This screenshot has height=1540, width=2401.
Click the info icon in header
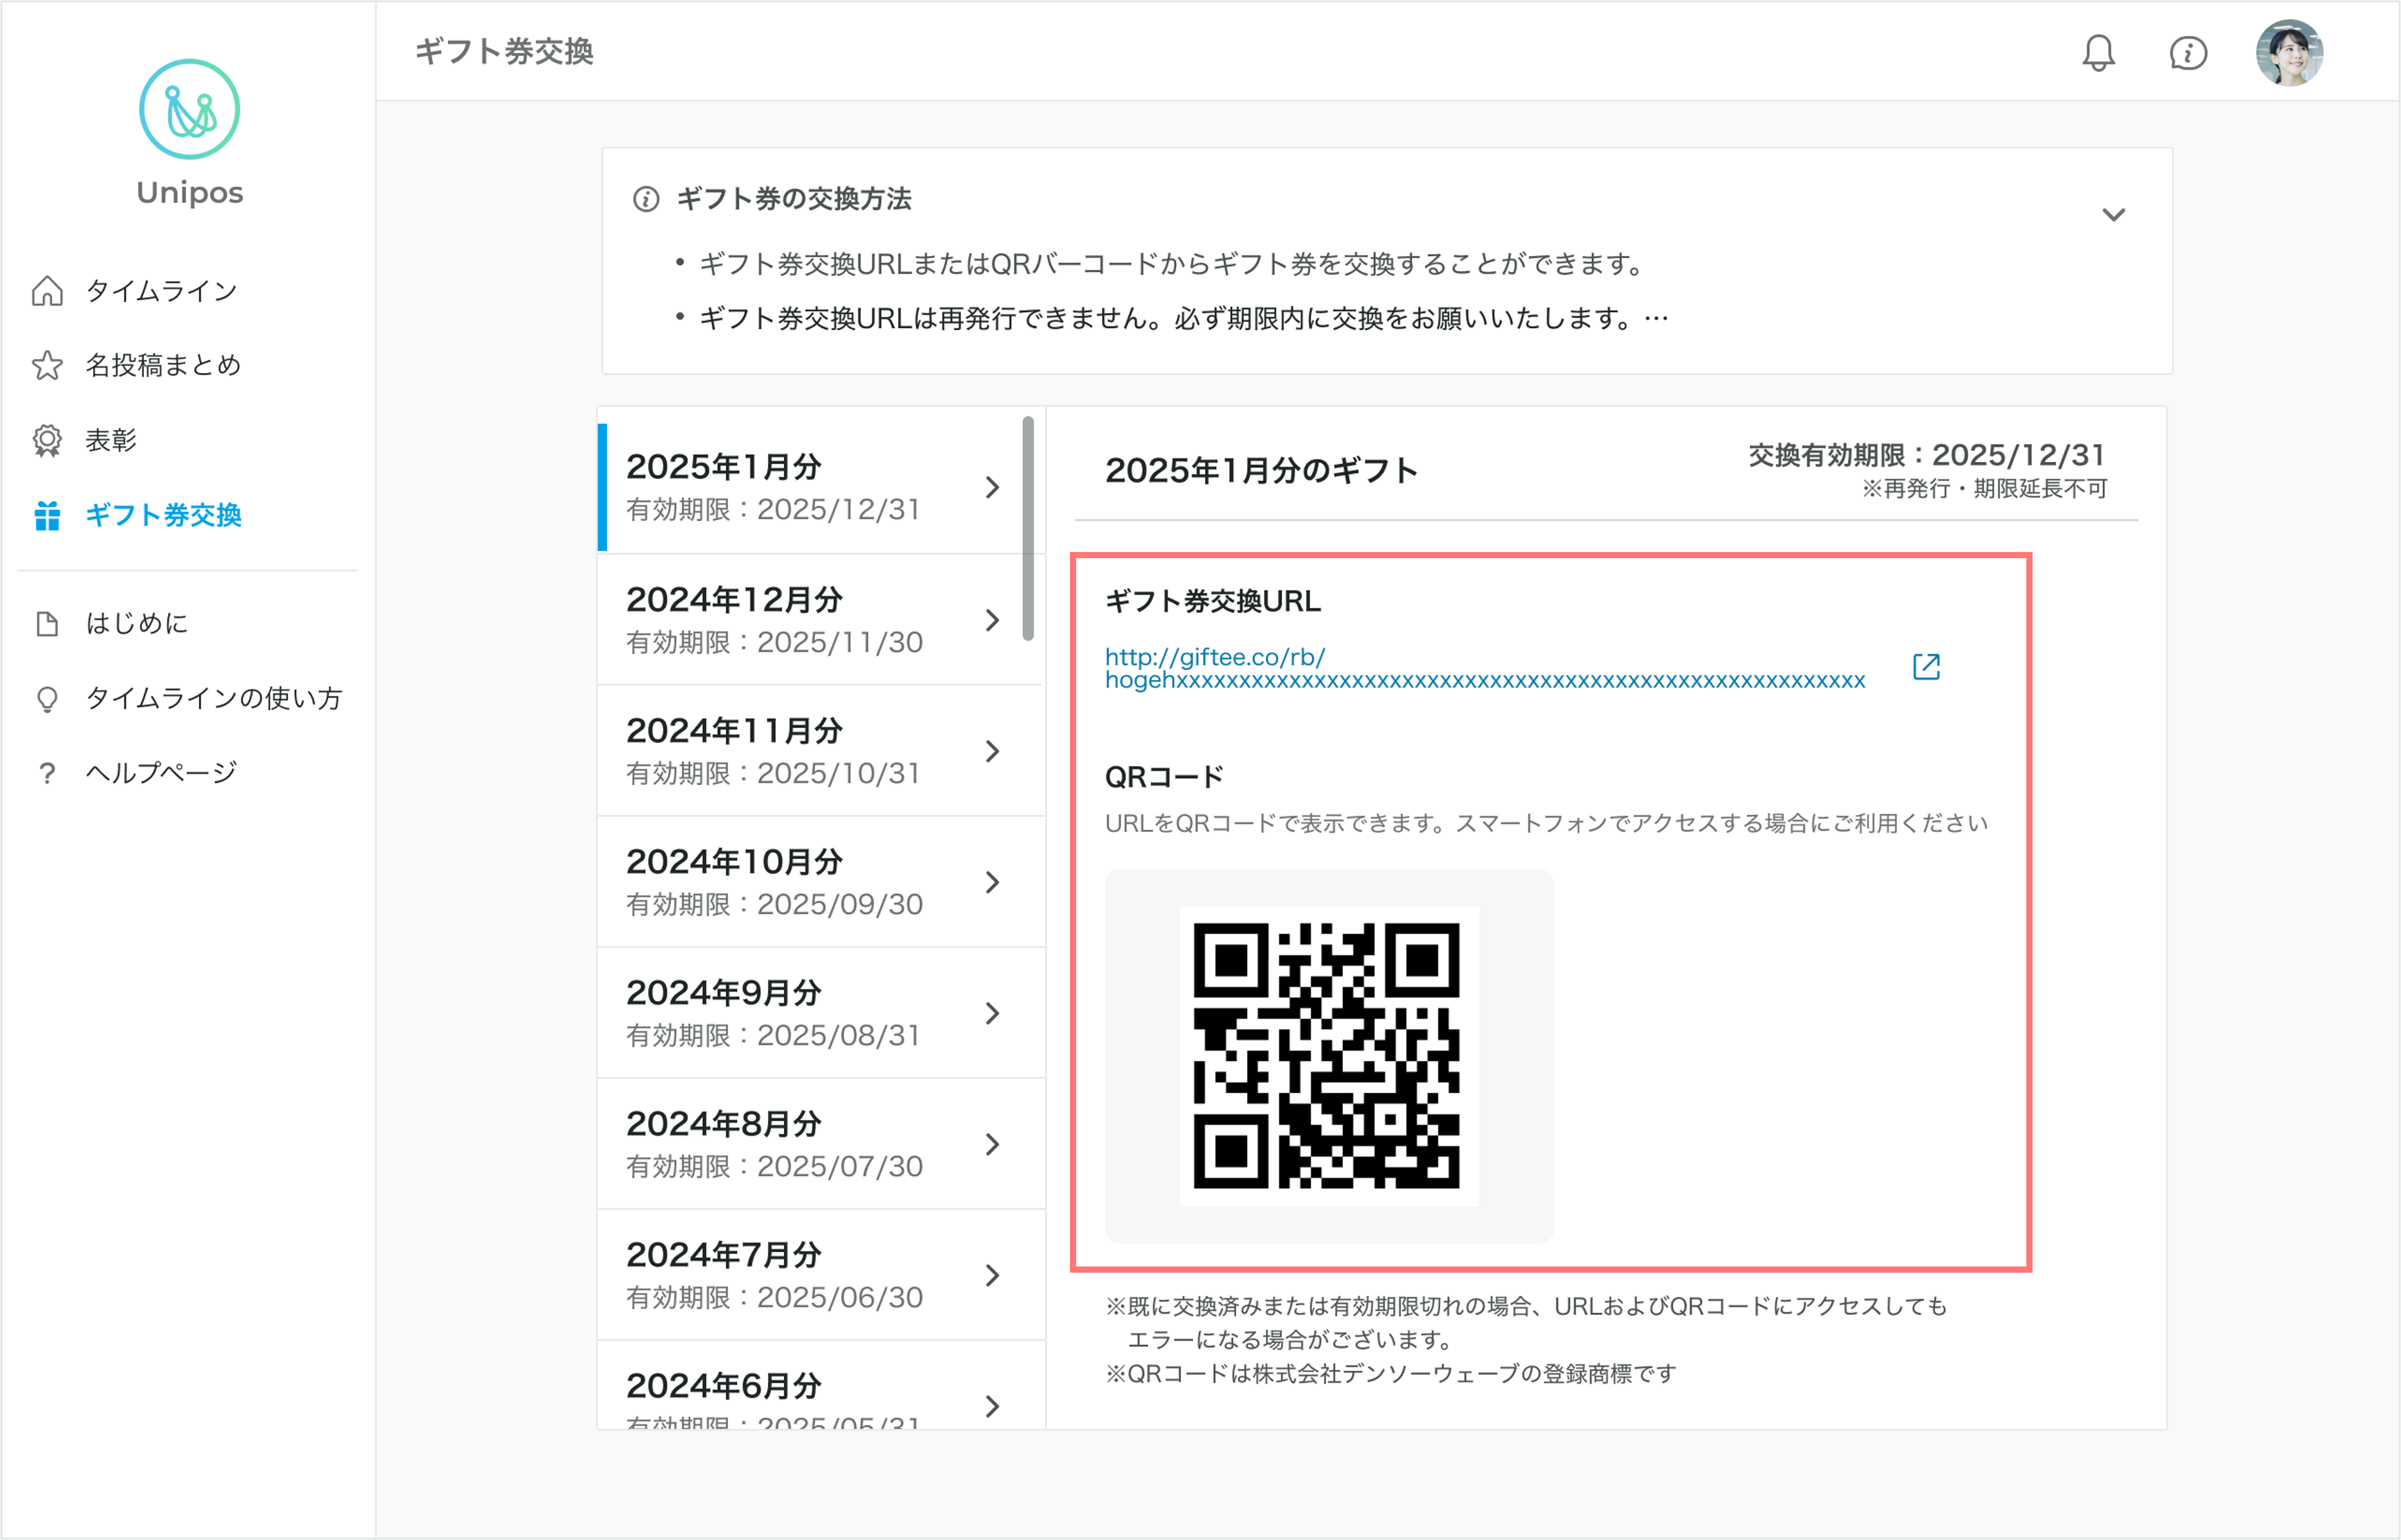(x=2188, y=53)
